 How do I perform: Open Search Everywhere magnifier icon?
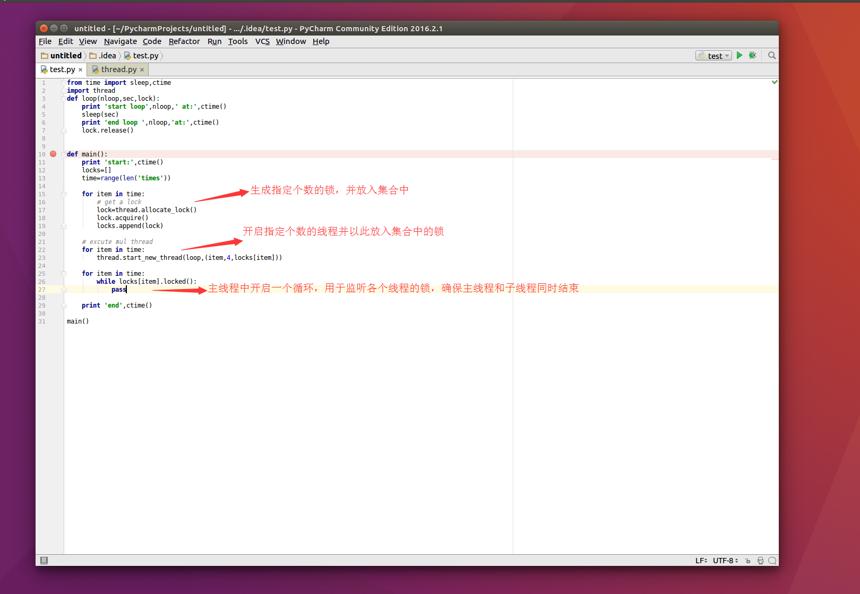(772, 55)
